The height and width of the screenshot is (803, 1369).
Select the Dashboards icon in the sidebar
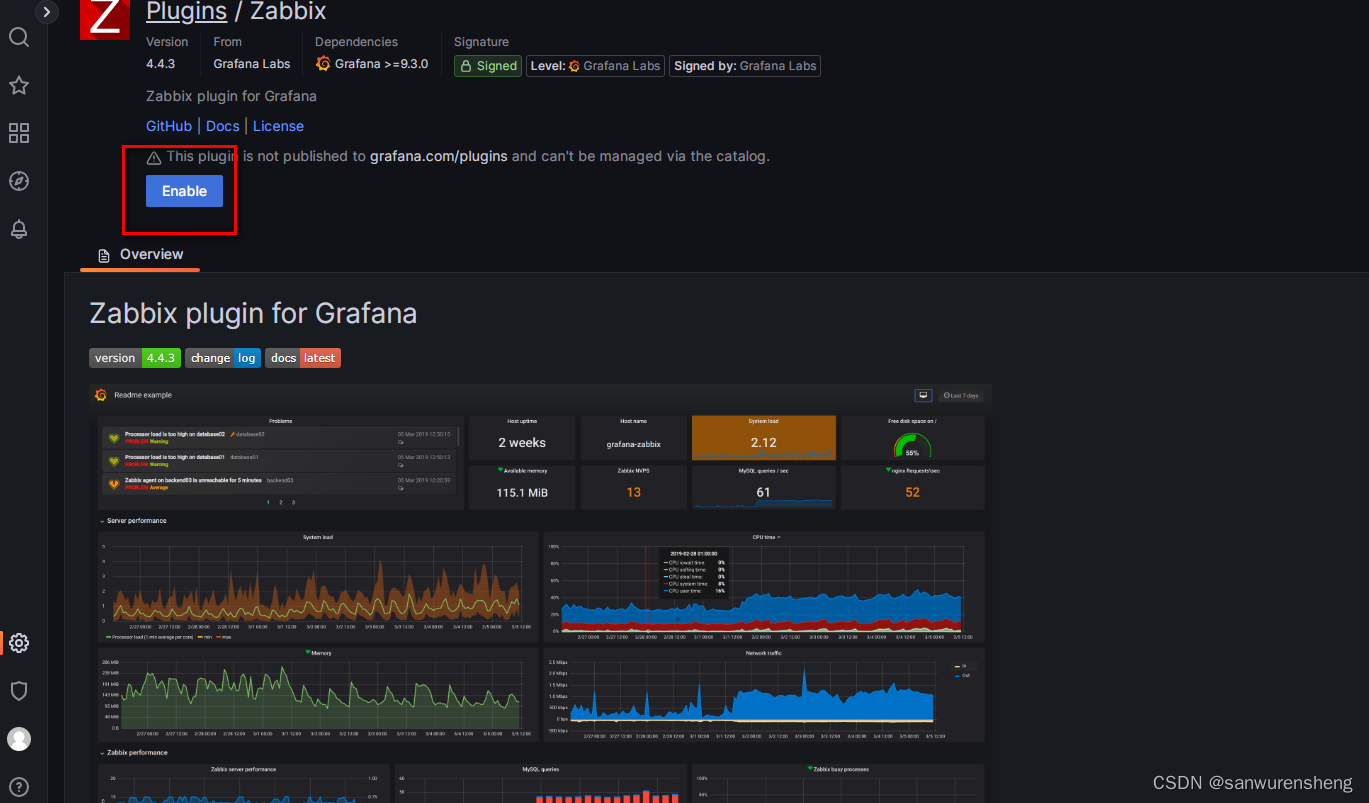(18, 132)
